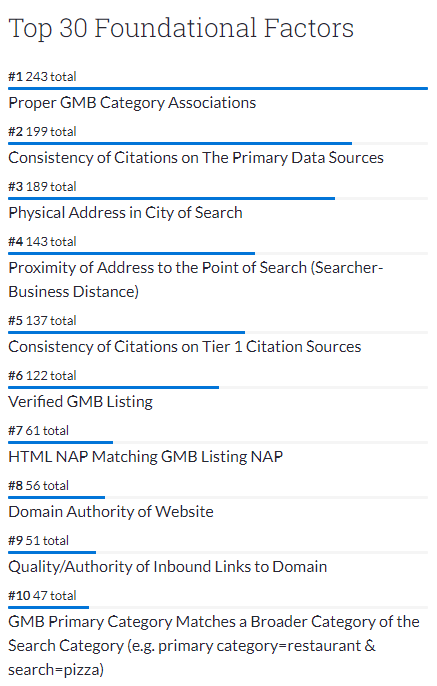Click the #7 61 total bar
This screenshot has height=686, width=437.
[218, 442]
